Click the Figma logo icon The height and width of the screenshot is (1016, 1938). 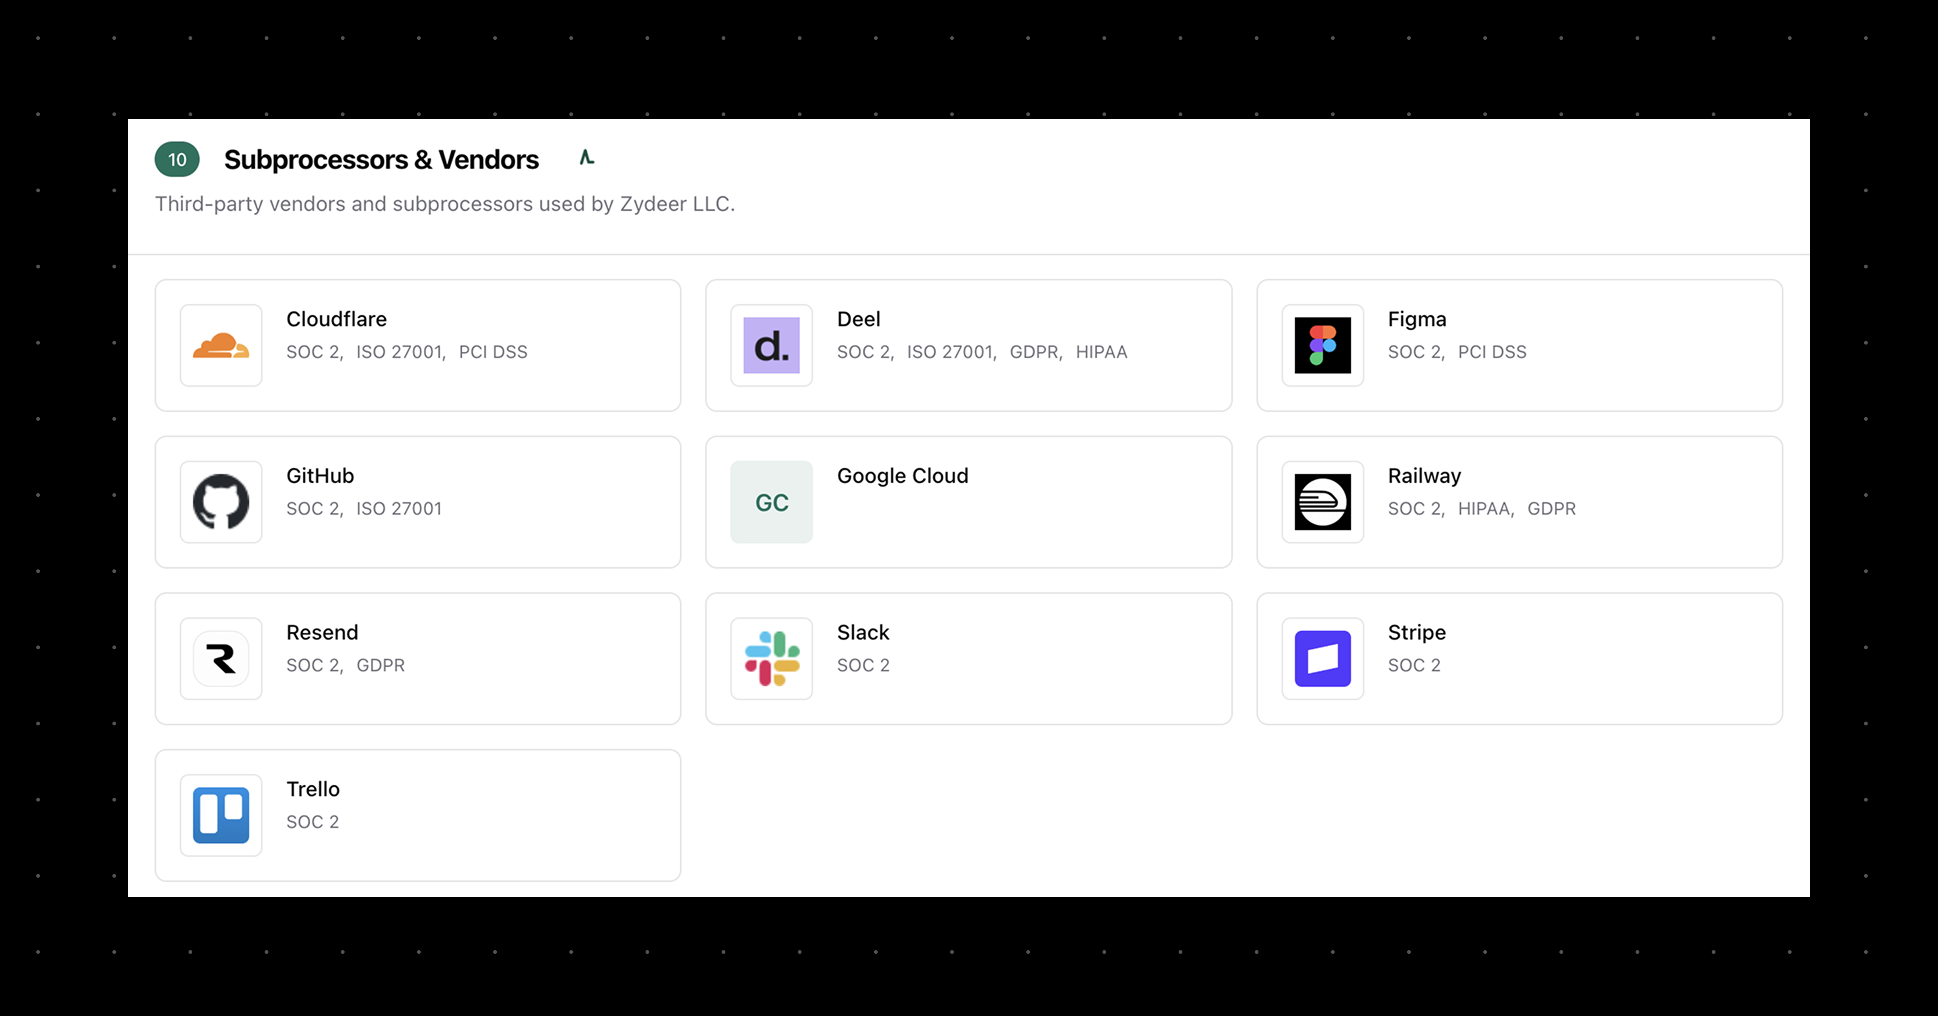tap(1322, 345)
